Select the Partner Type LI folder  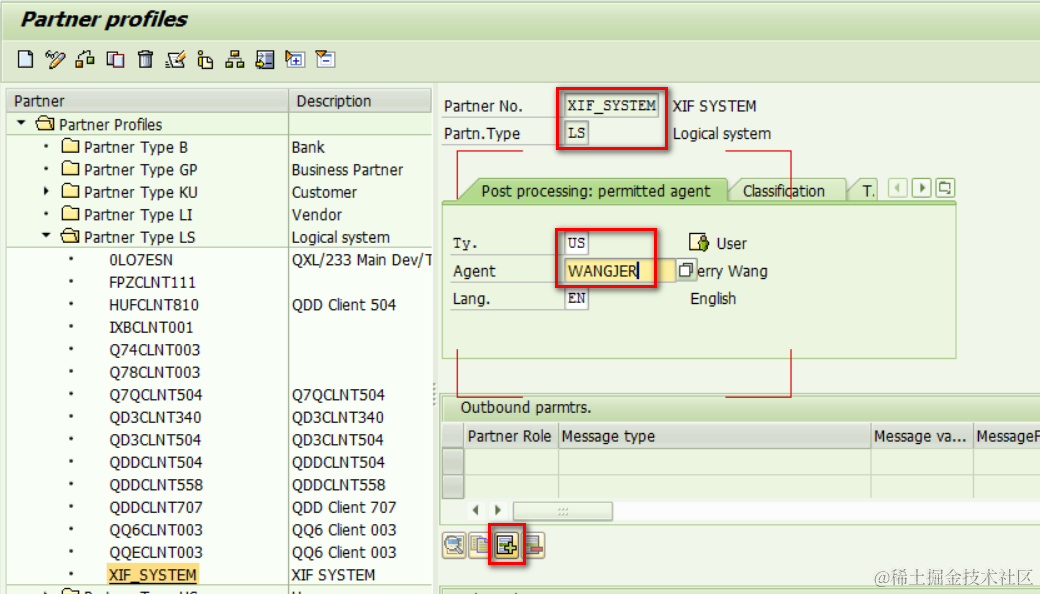coord(138,214)
